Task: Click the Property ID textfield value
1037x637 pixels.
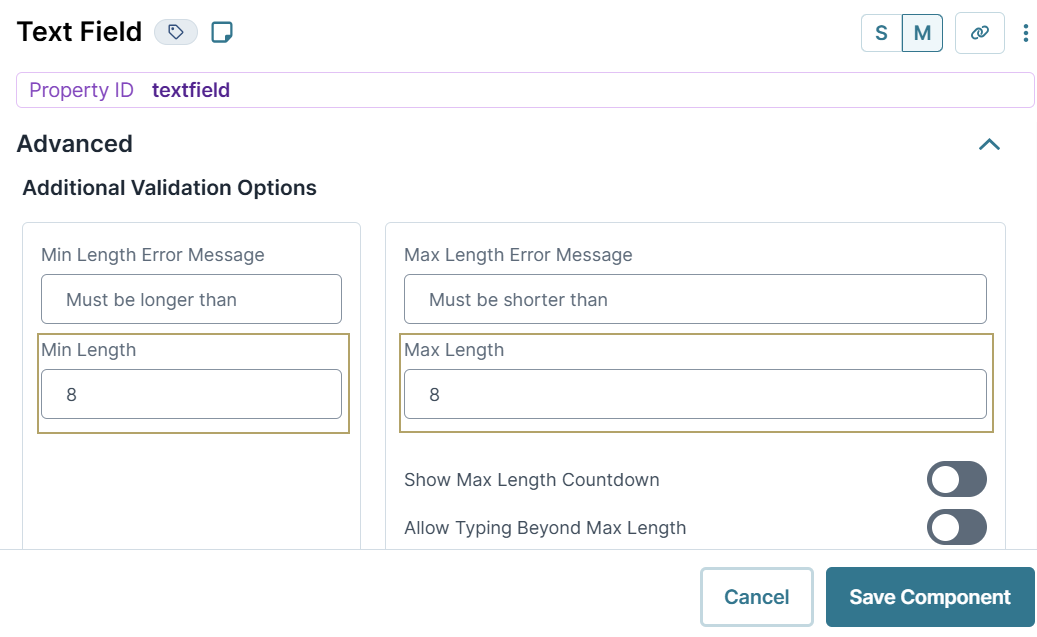Action: [x=191, y=90]
